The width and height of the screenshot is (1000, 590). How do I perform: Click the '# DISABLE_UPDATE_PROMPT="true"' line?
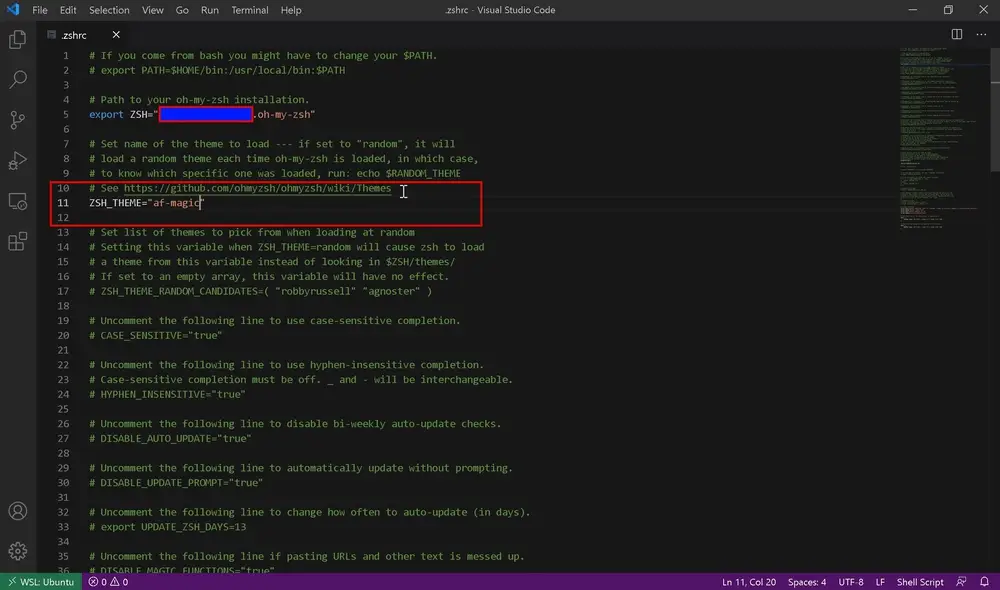pos(176,483)
